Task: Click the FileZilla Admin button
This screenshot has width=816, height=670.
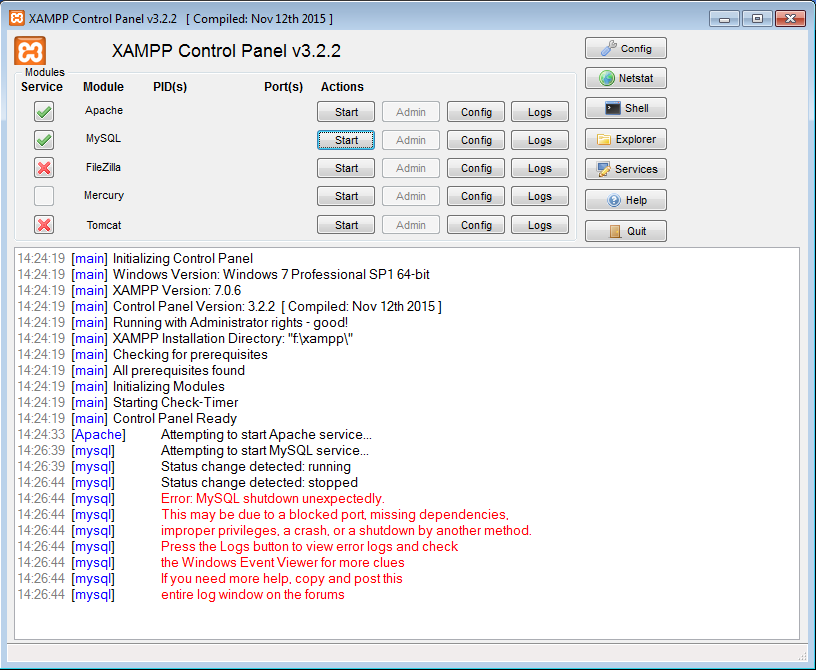Action: click(411, 168)
